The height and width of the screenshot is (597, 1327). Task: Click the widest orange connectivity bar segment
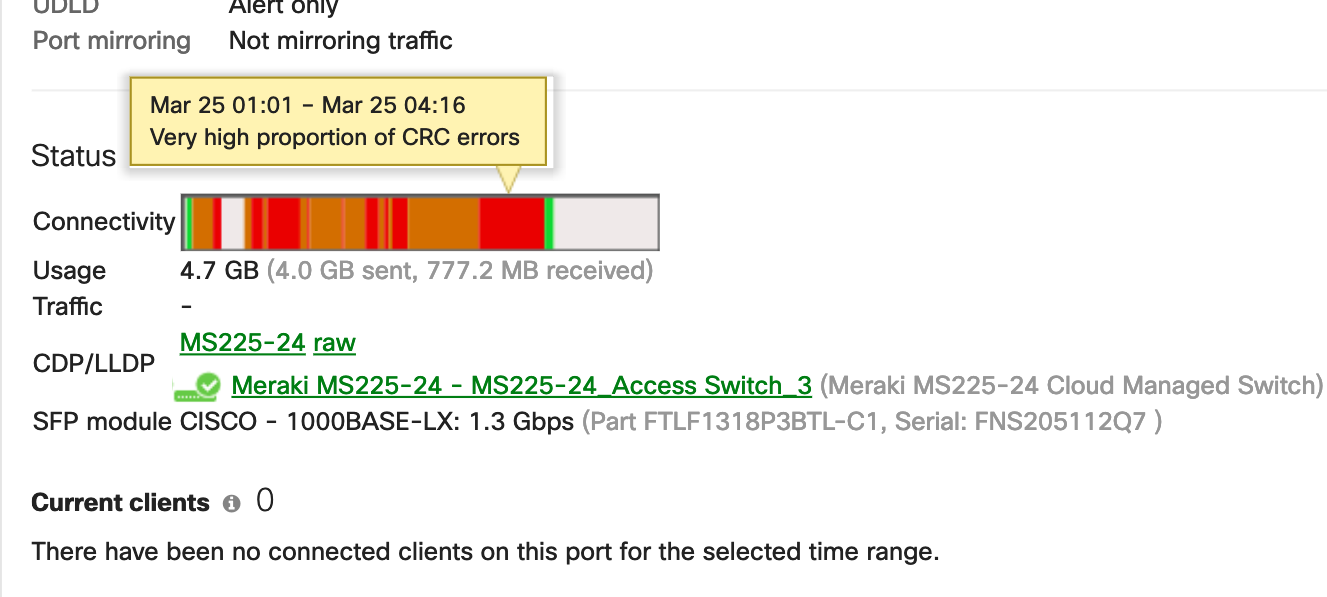[443, 223]
